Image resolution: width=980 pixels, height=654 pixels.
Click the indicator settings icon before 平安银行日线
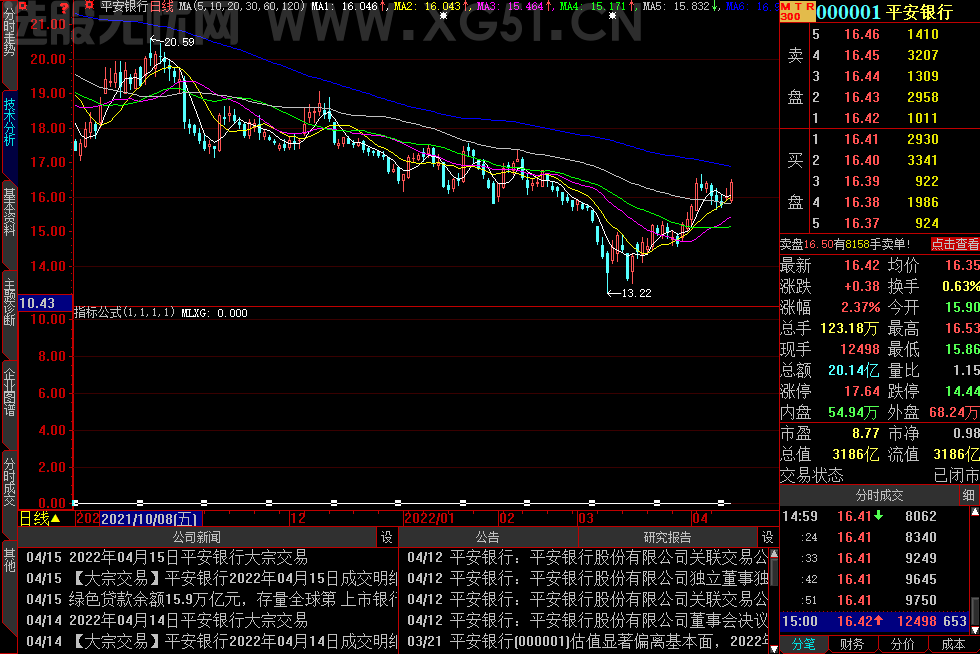tap(89, 6)
